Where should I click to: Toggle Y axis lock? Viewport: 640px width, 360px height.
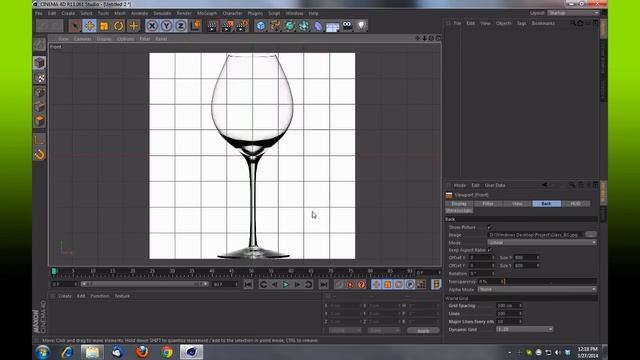click(x=167, y=26)
